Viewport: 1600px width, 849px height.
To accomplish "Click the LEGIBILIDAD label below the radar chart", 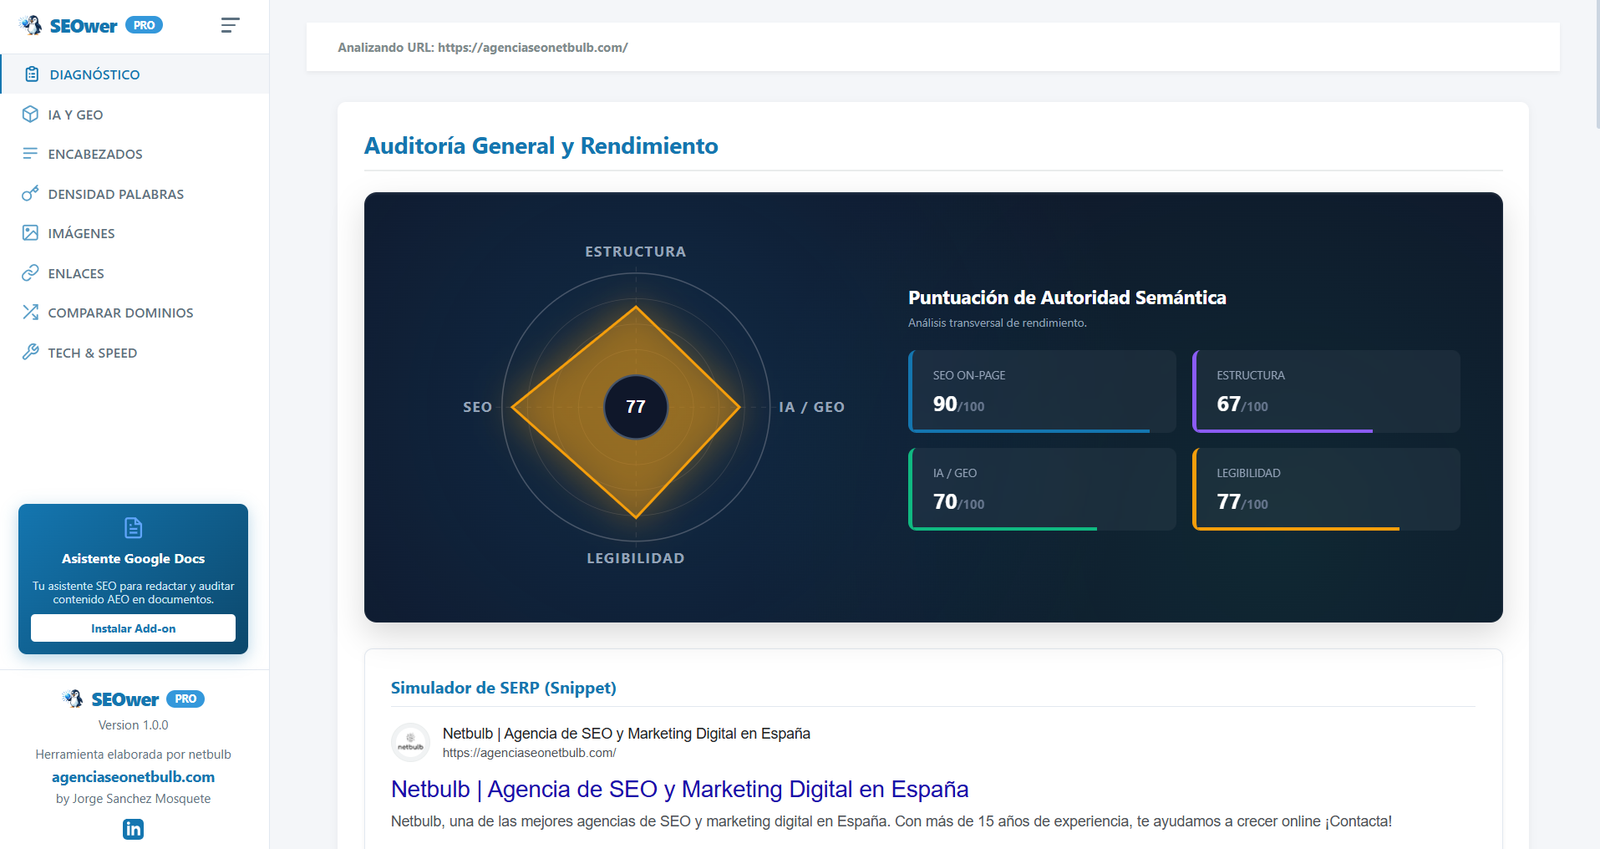I will tap(636, 558).
